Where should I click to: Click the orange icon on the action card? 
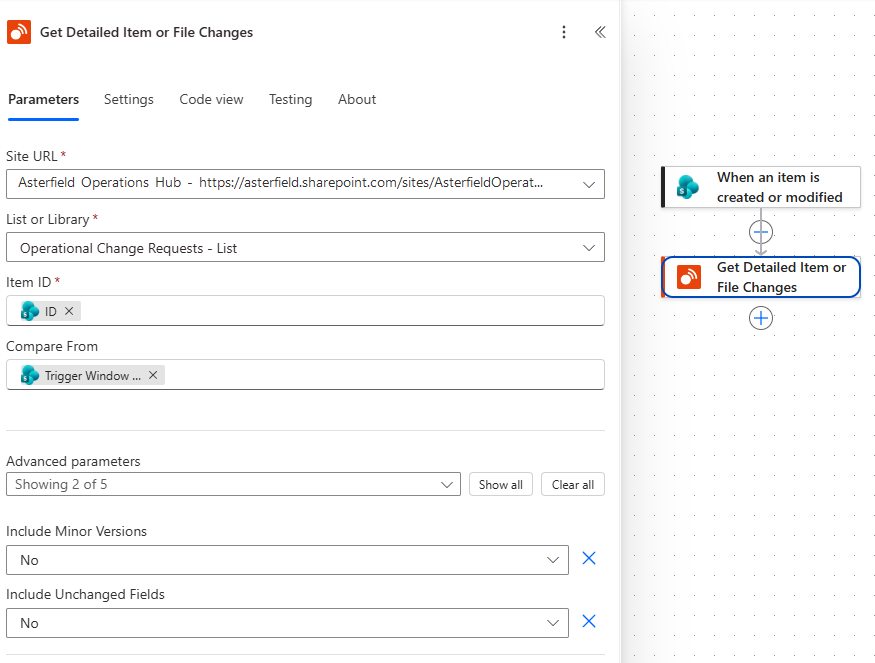[x=689, y=277]
